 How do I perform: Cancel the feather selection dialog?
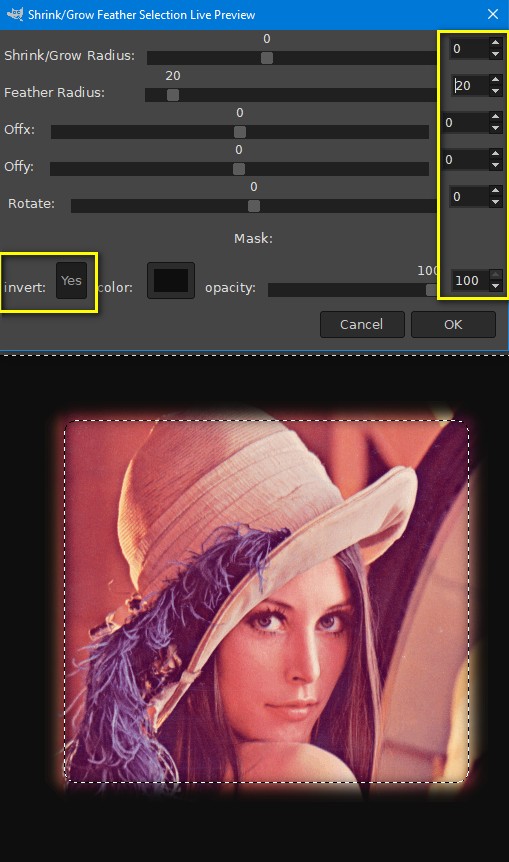(362, 324)
